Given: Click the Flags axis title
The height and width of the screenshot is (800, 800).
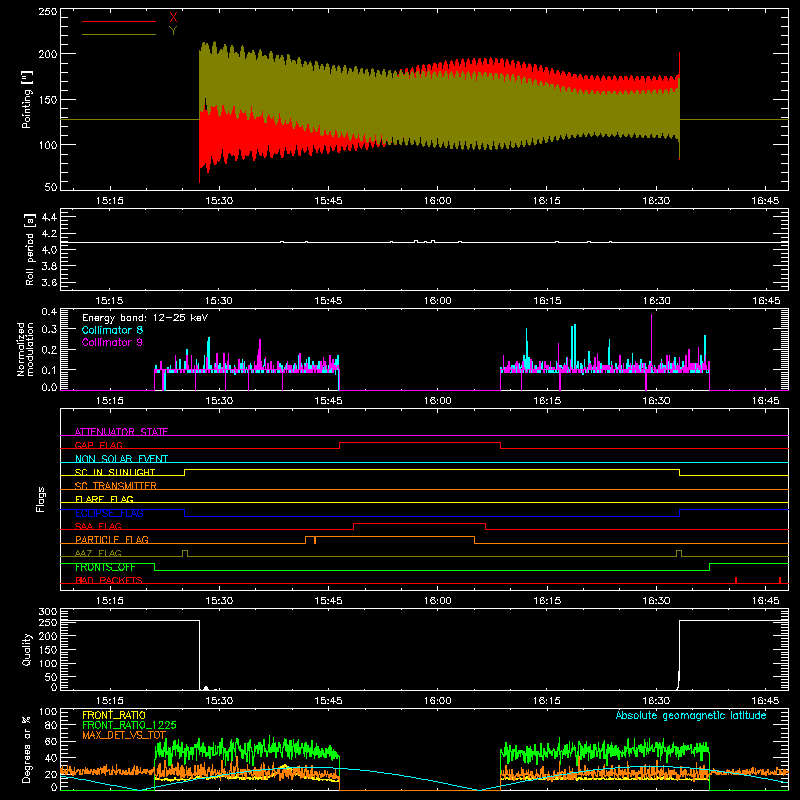Looking at the screenshot, I should [40, 499].
